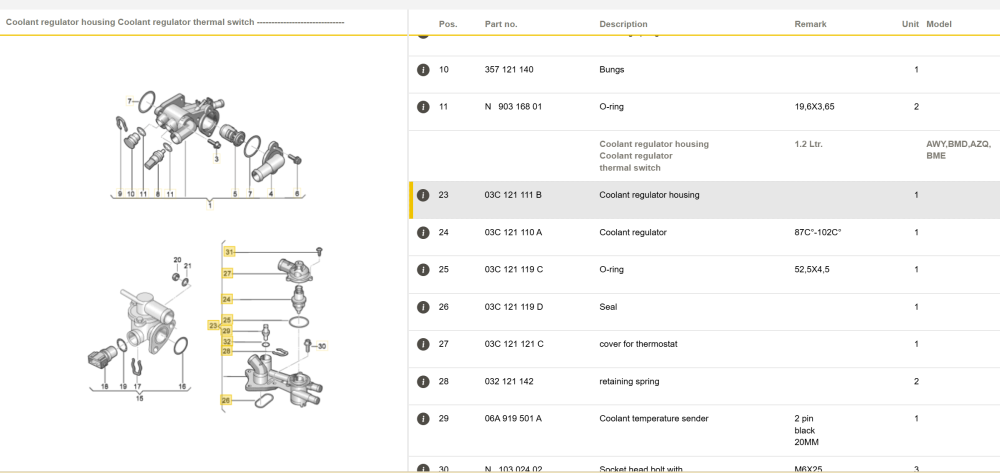The height and width of the screenshot is (473, 1000).
Task: Select the Pos. column header
Action: click(448, 24)
